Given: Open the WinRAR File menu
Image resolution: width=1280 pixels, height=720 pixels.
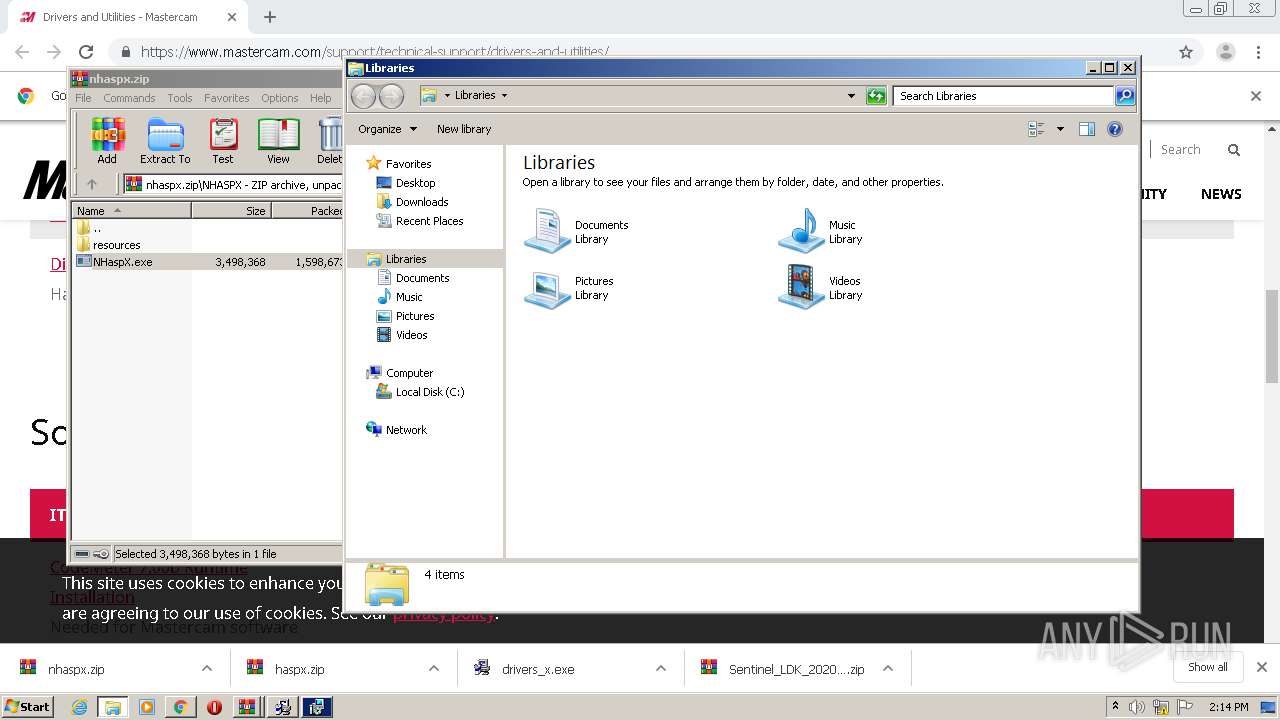Looking at the screenshot, I should (83, 98).
